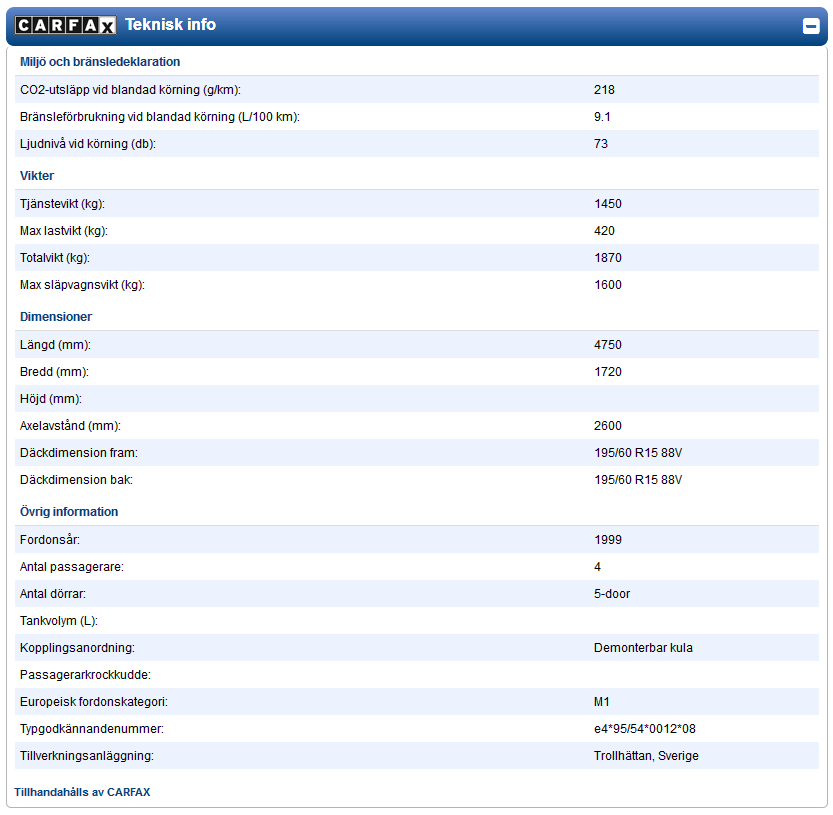Select the Miljö och bränsledeklaration heading
Viewport: 833px width, 815px height.
(x=100, y=62)
